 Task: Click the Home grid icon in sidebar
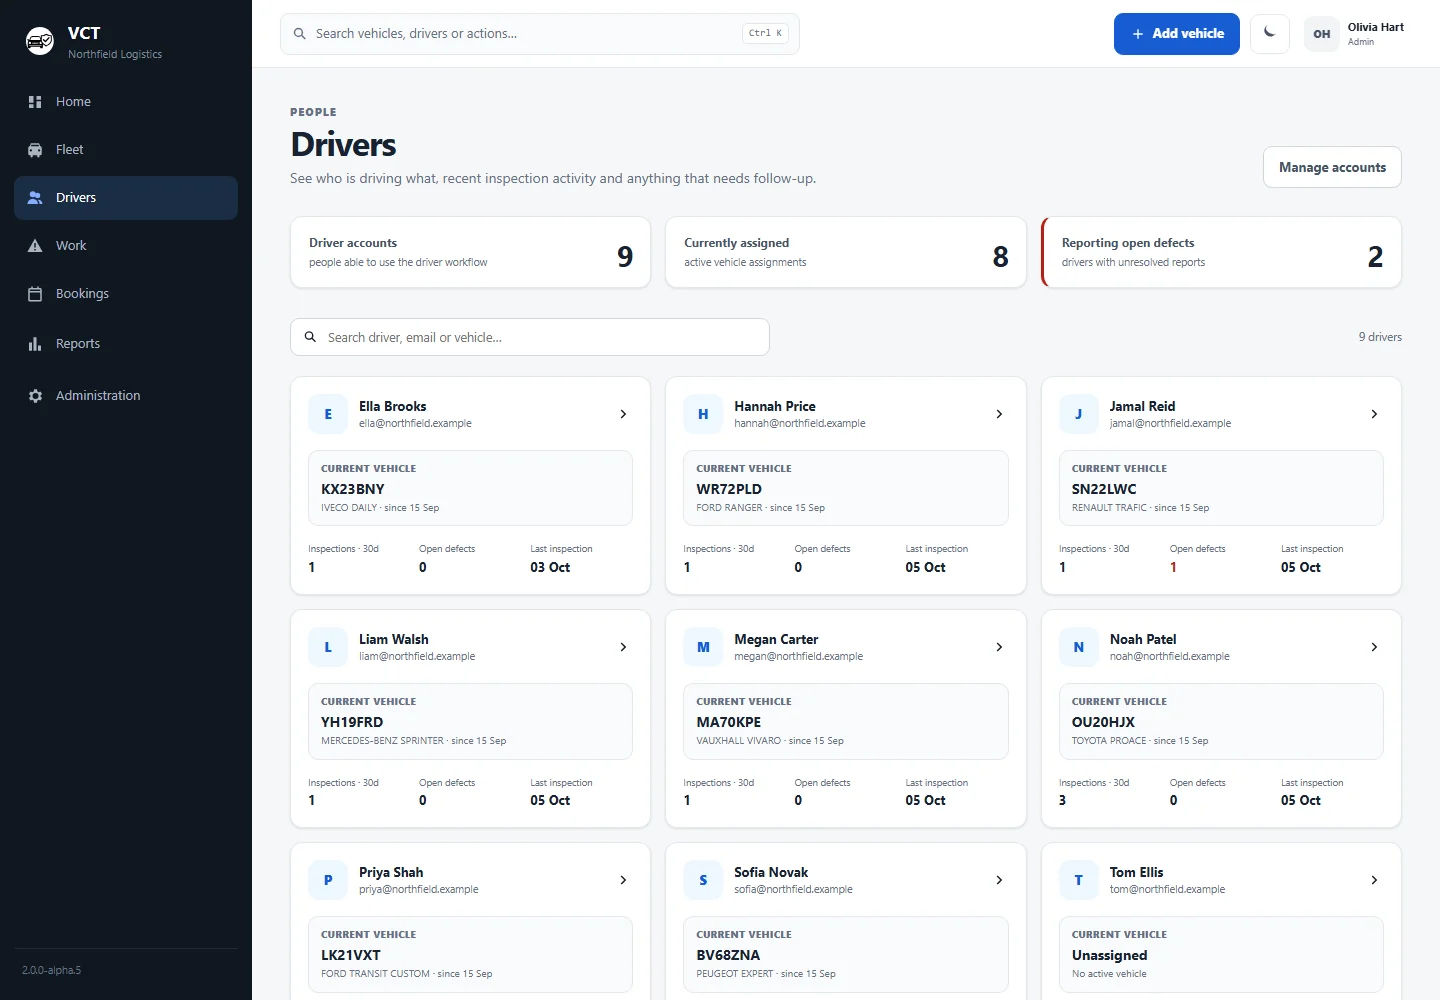35,102
